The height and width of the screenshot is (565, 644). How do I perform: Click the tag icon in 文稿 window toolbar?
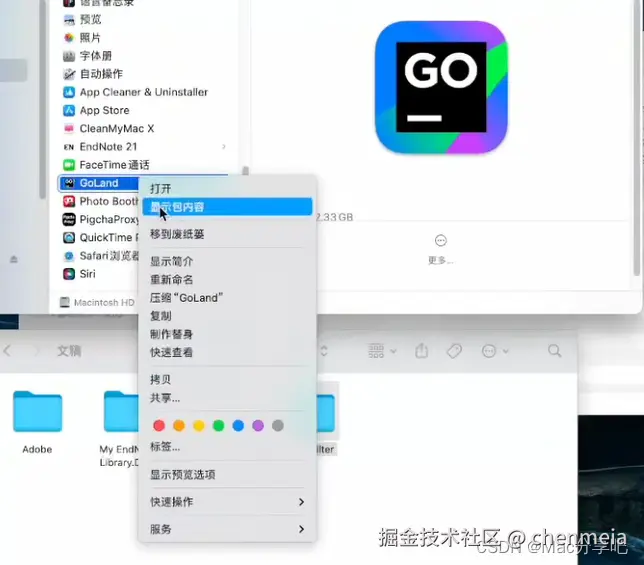[x=454, y=351]
